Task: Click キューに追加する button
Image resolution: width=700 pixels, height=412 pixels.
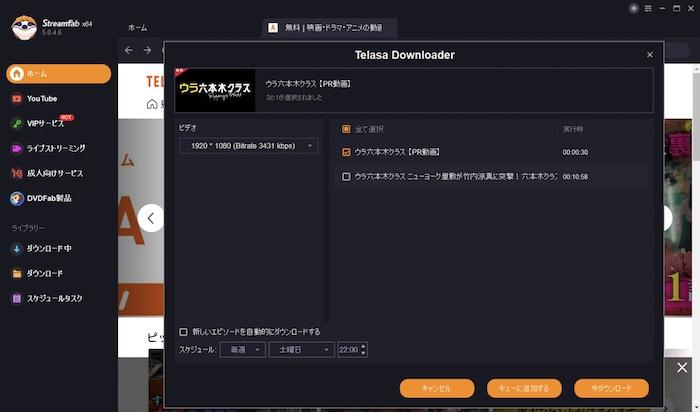Action: pos(524,388)
